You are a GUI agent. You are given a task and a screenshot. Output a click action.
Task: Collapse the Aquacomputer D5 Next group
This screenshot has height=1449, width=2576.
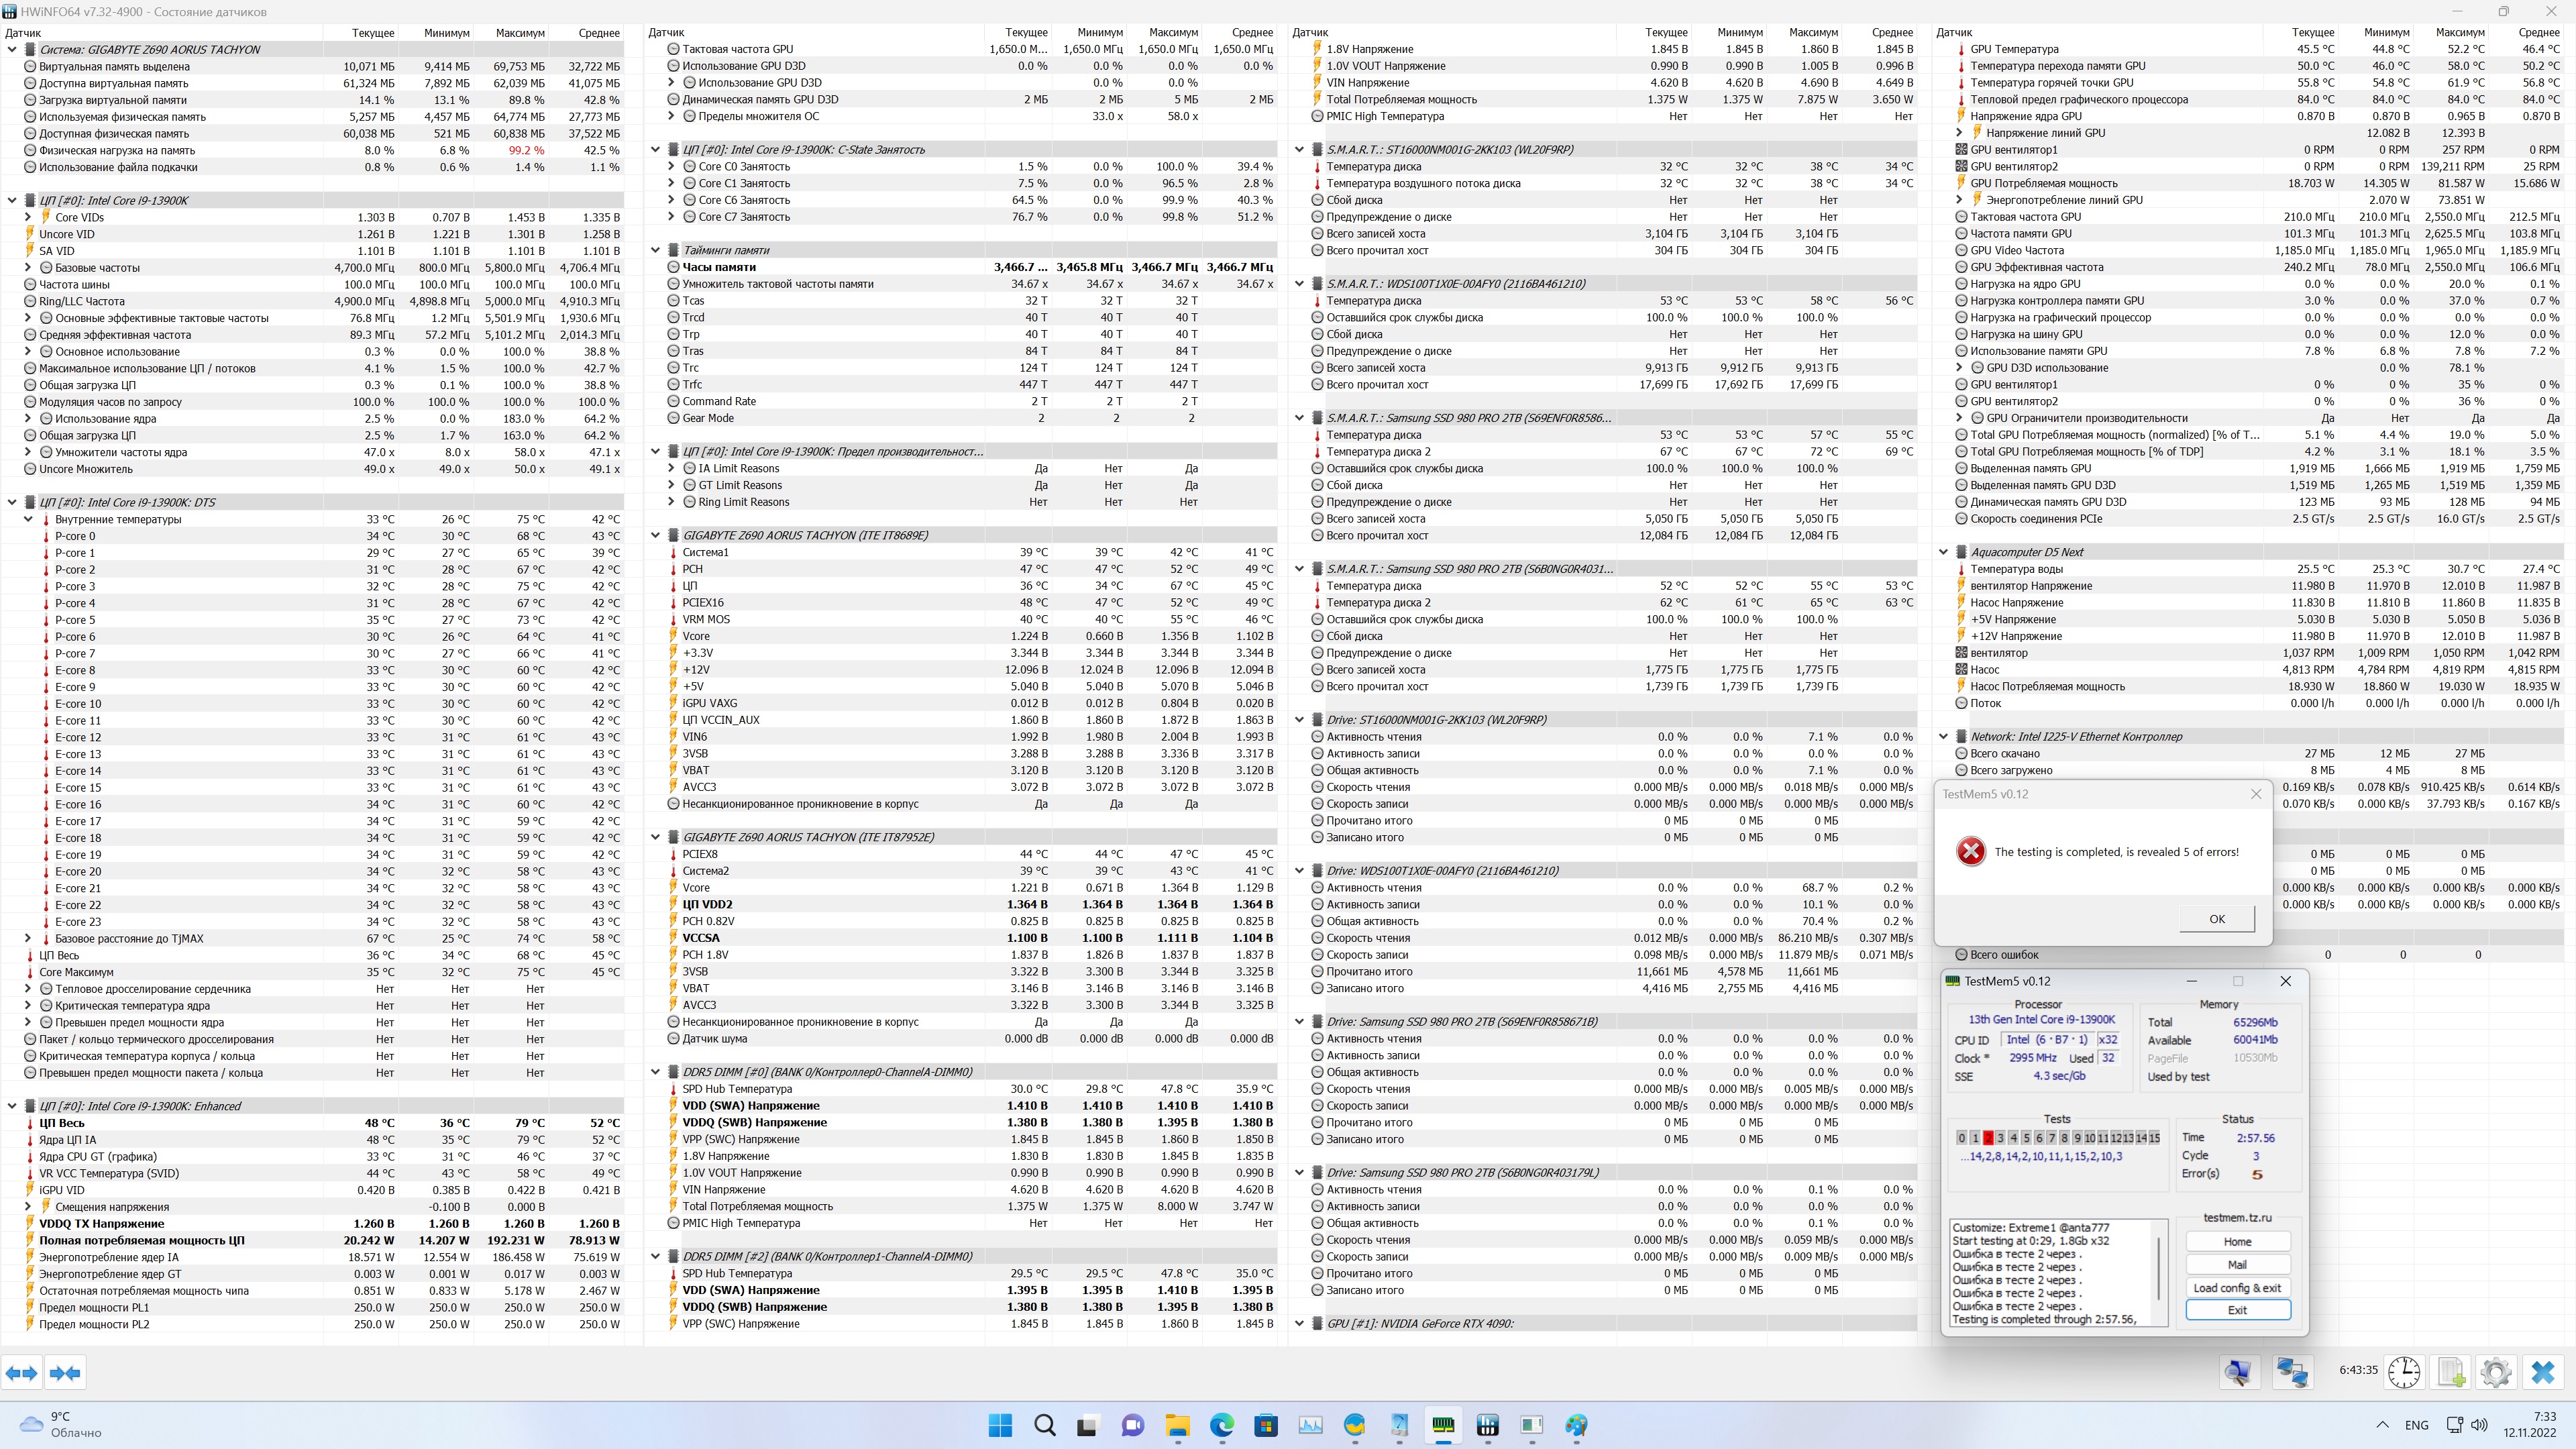click(x=1944, y=552)
